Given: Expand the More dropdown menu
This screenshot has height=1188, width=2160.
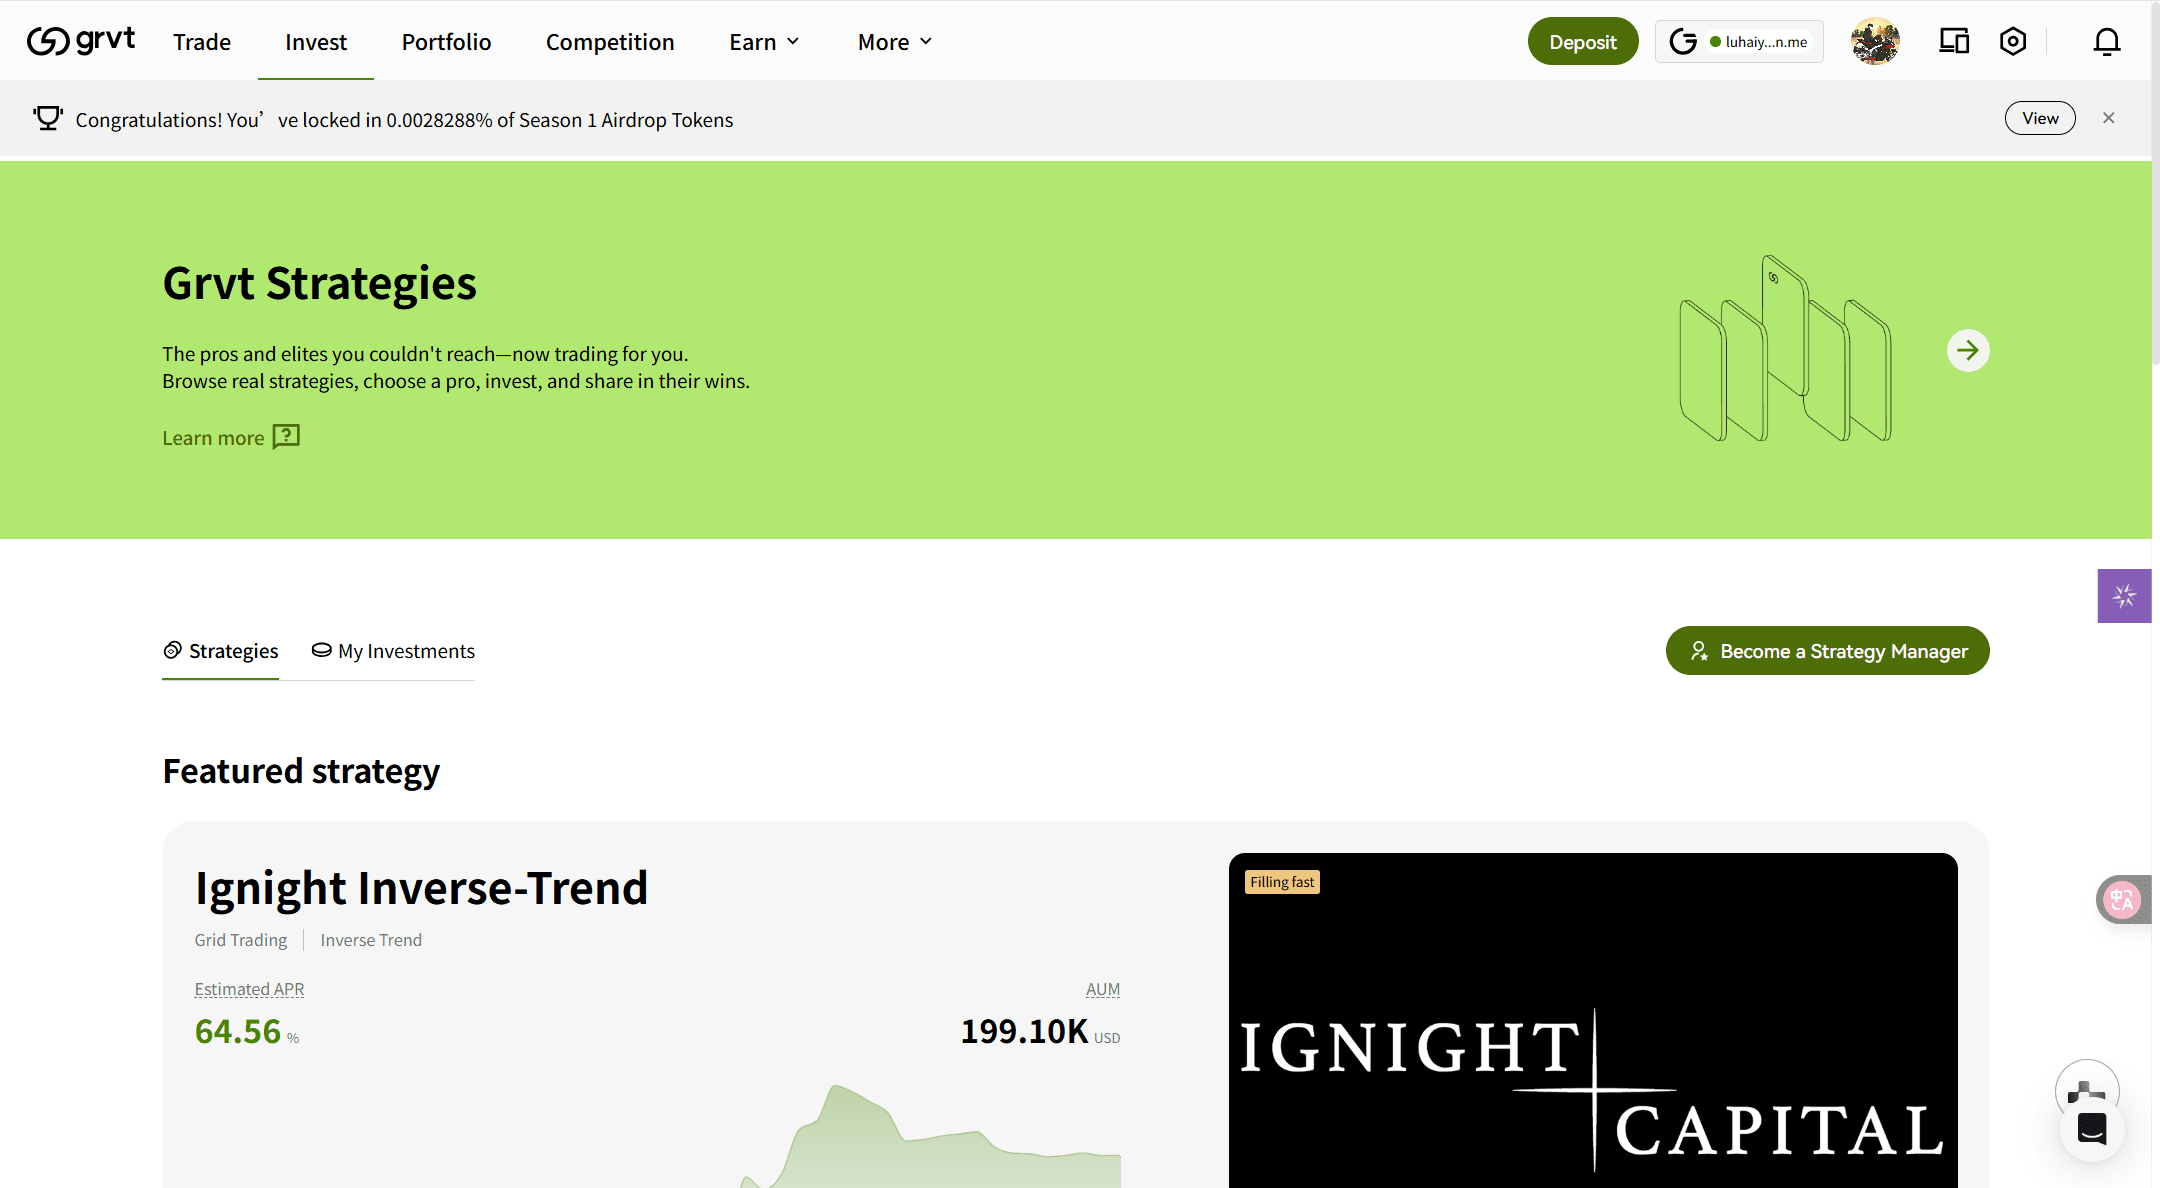Looking at the screenshot, I should pos(894,42).
